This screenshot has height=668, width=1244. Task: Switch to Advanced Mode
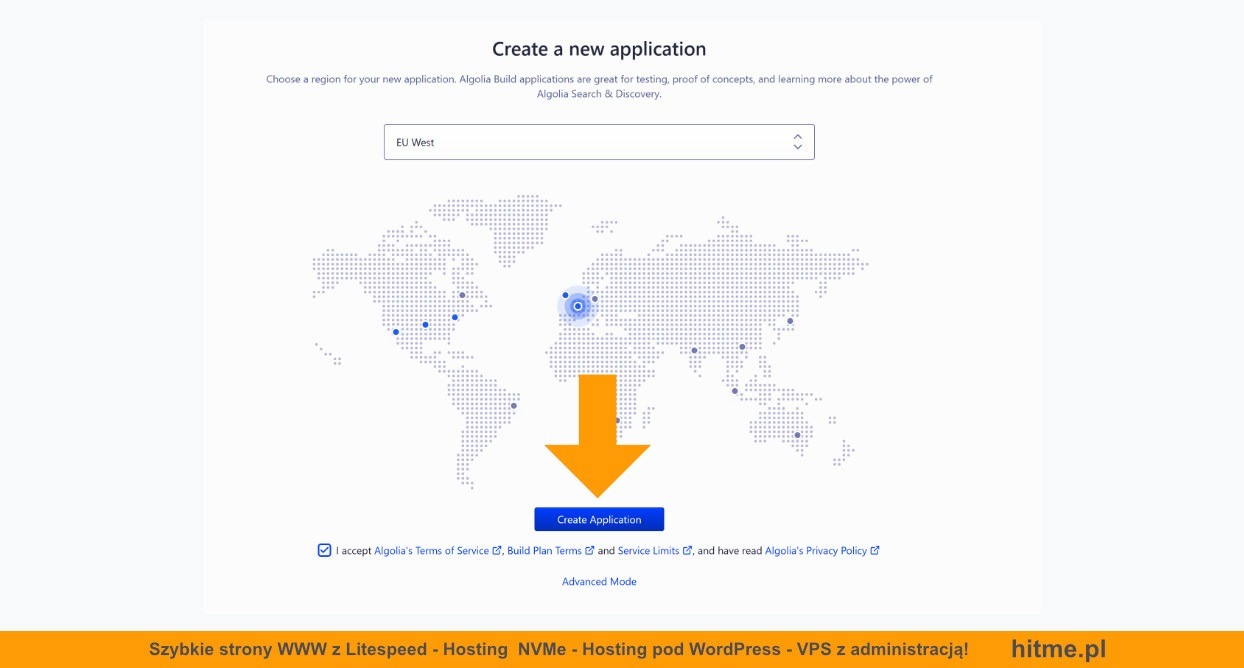point(599,582)
